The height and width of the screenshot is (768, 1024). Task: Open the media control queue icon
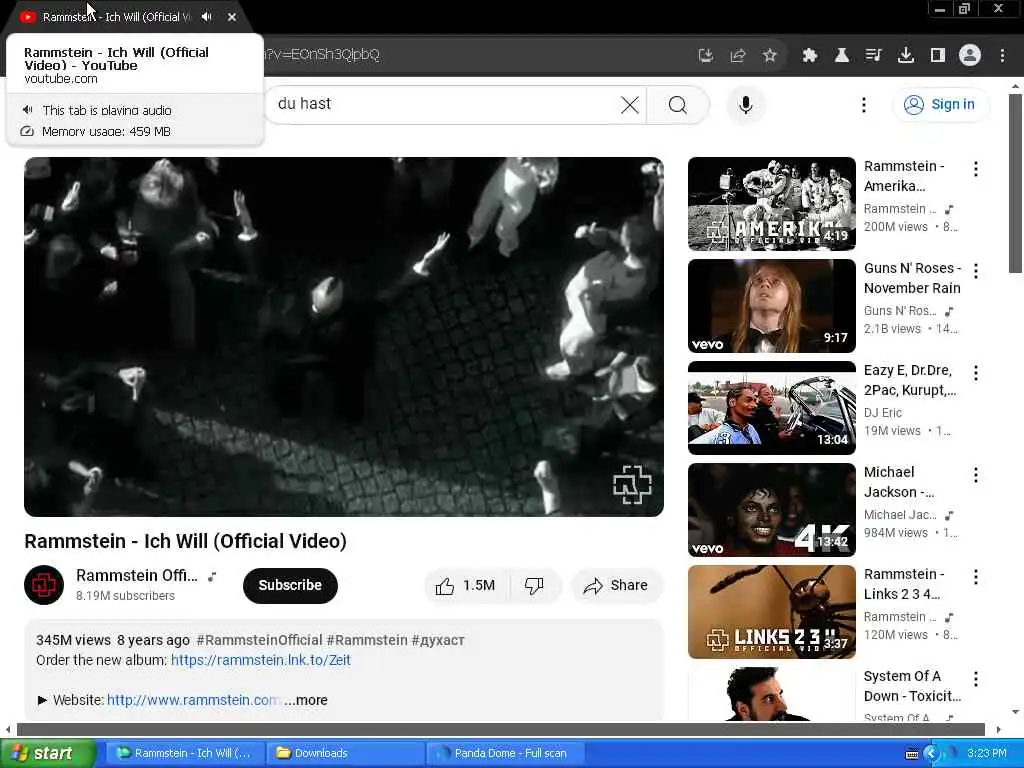click(x=874, y=56)
